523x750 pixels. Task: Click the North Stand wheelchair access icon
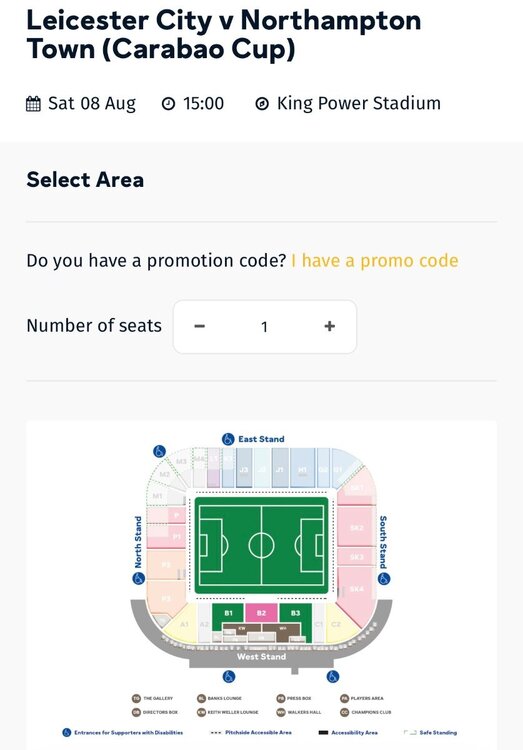coord(138,578)
